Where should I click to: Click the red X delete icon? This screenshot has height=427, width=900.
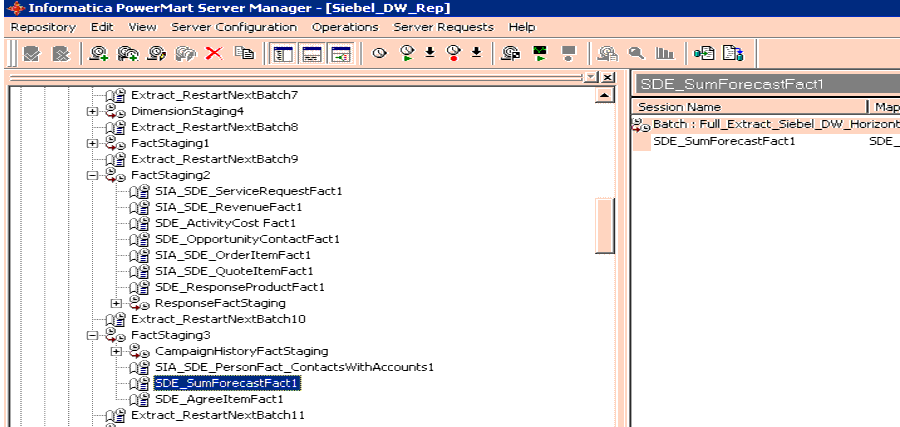point(214,53)
